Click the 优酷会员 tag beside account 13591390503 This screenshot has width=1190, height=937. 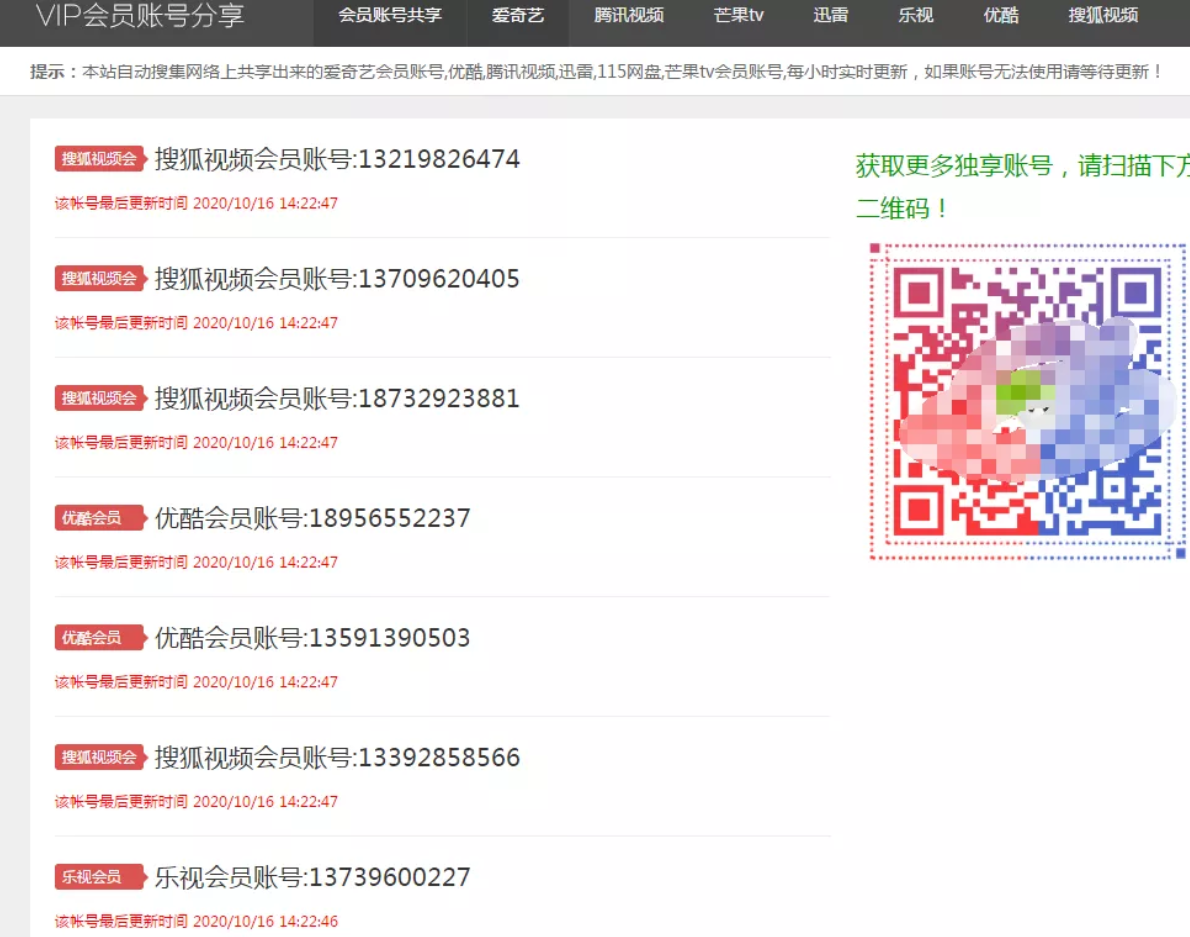pos(99,638)
